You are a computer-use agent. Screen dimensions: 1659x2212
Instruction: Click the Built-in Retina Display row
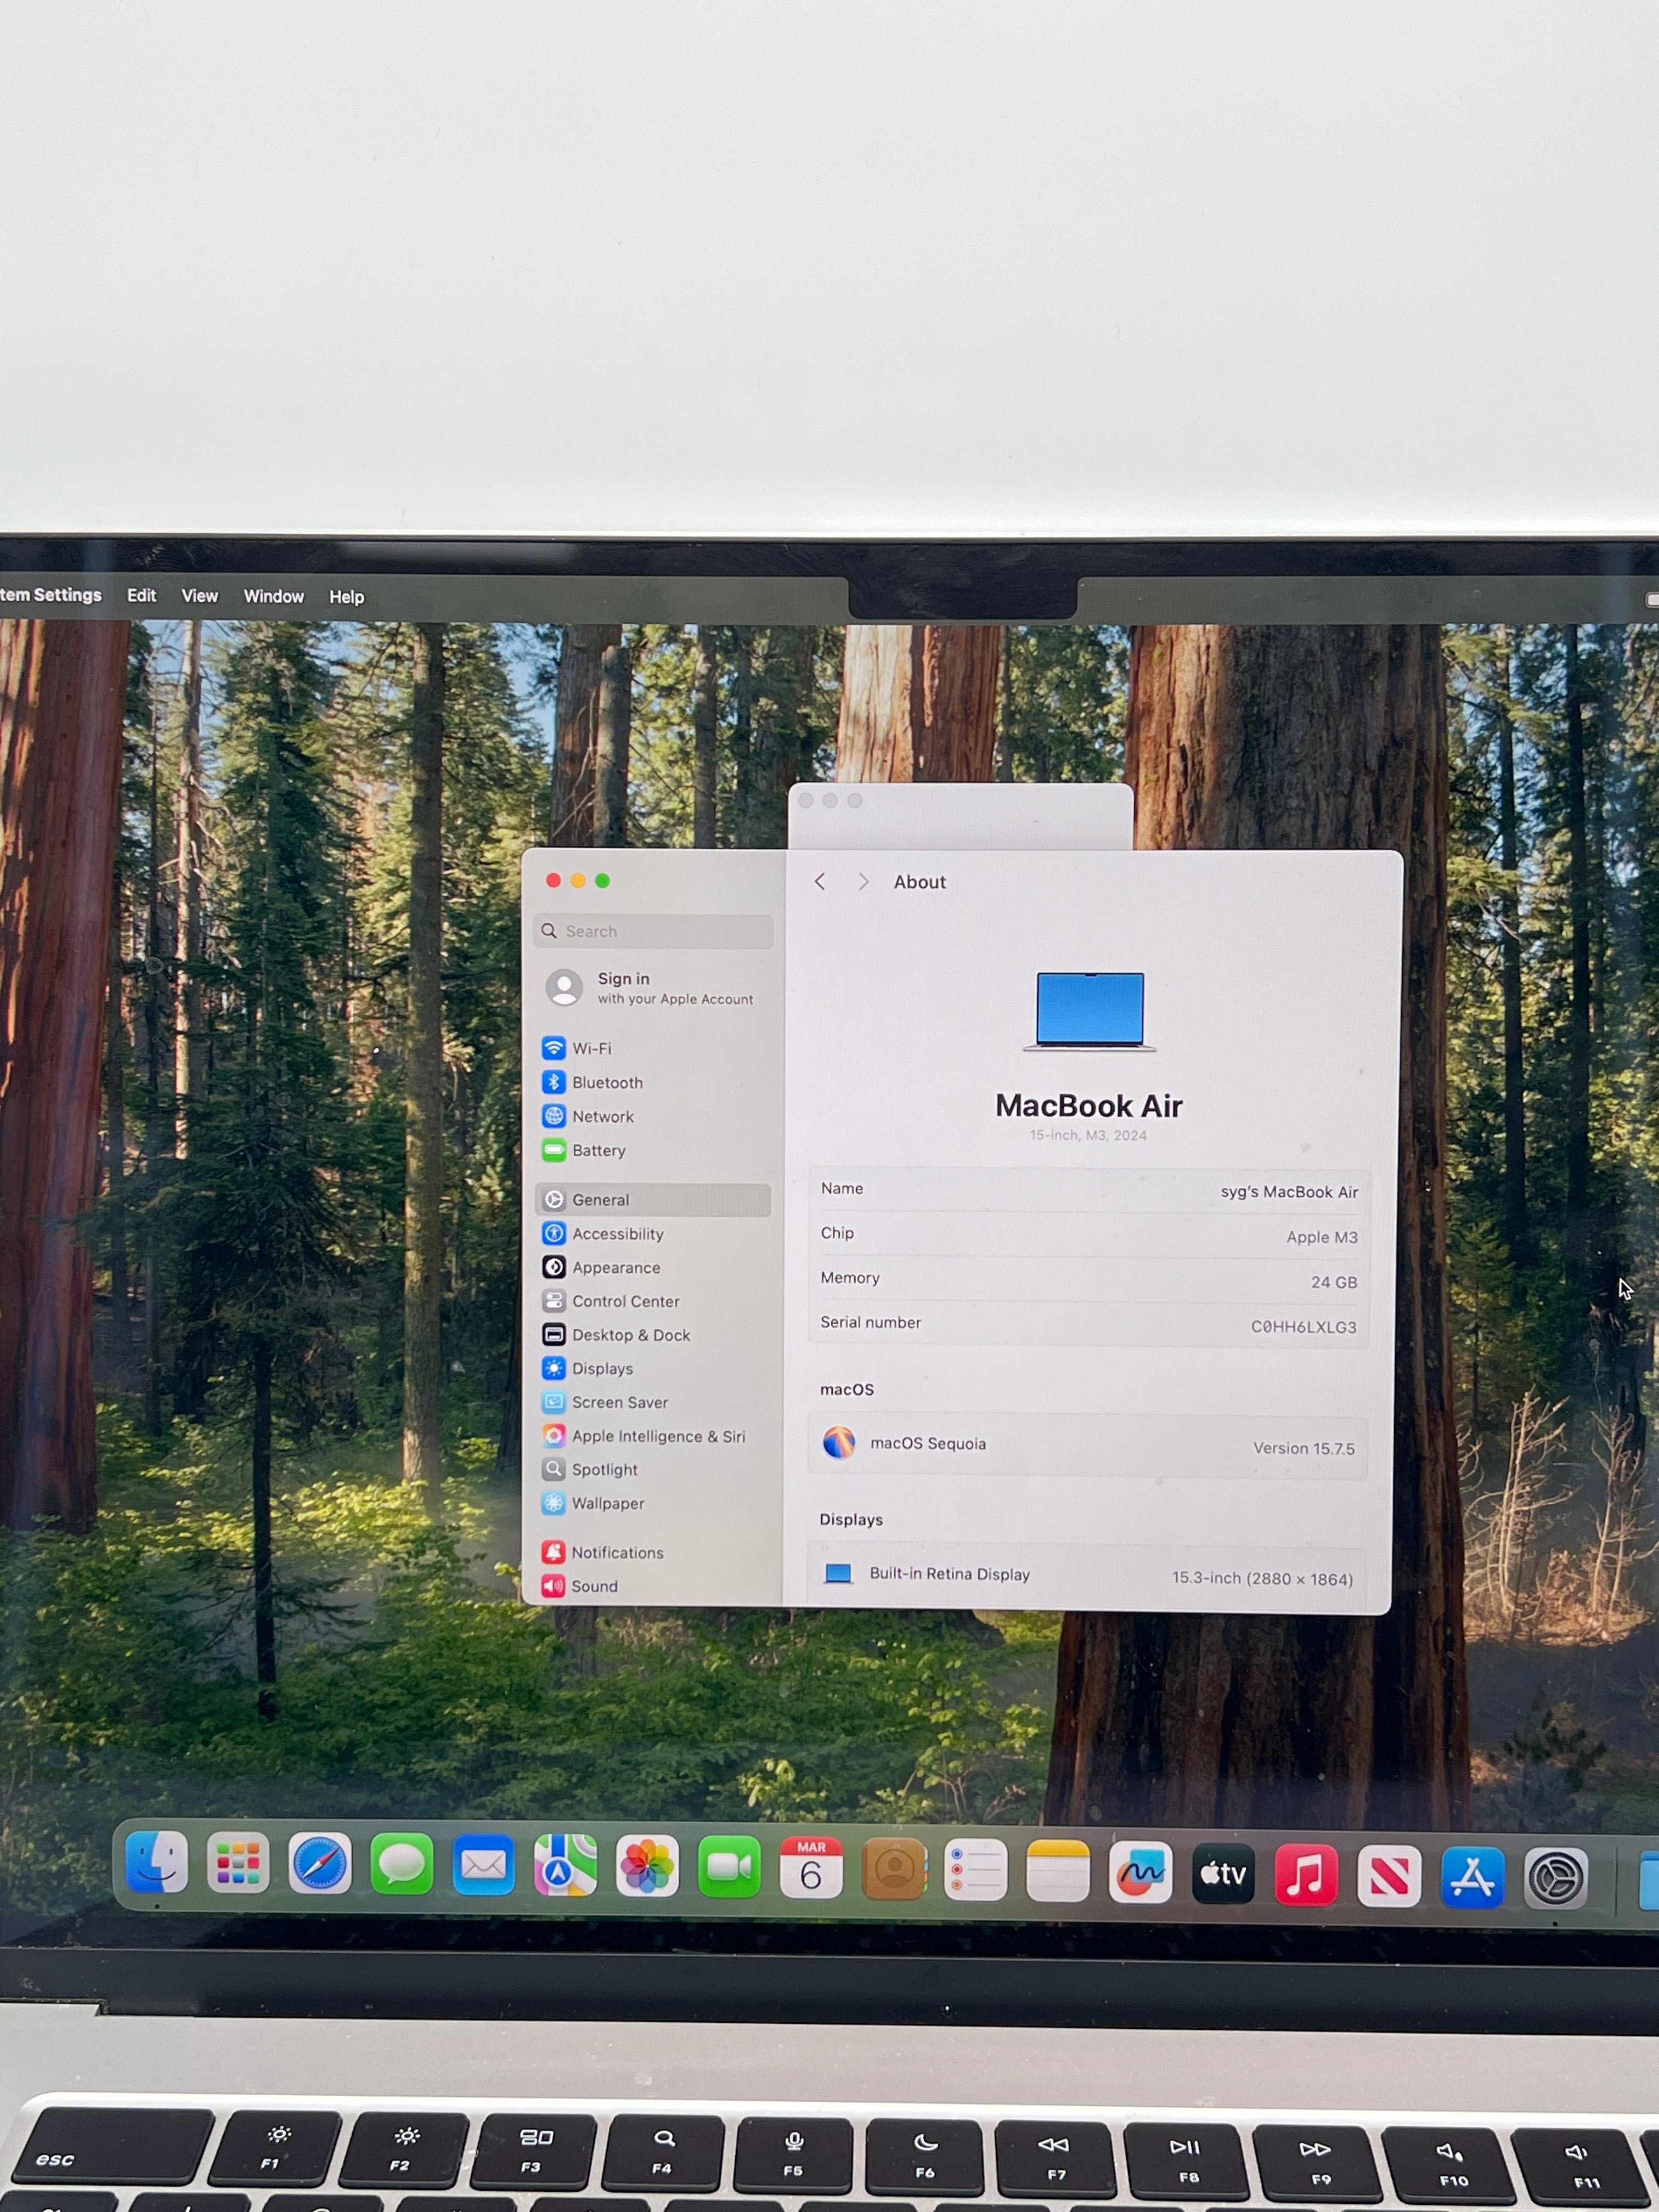click(1086, 1575)
